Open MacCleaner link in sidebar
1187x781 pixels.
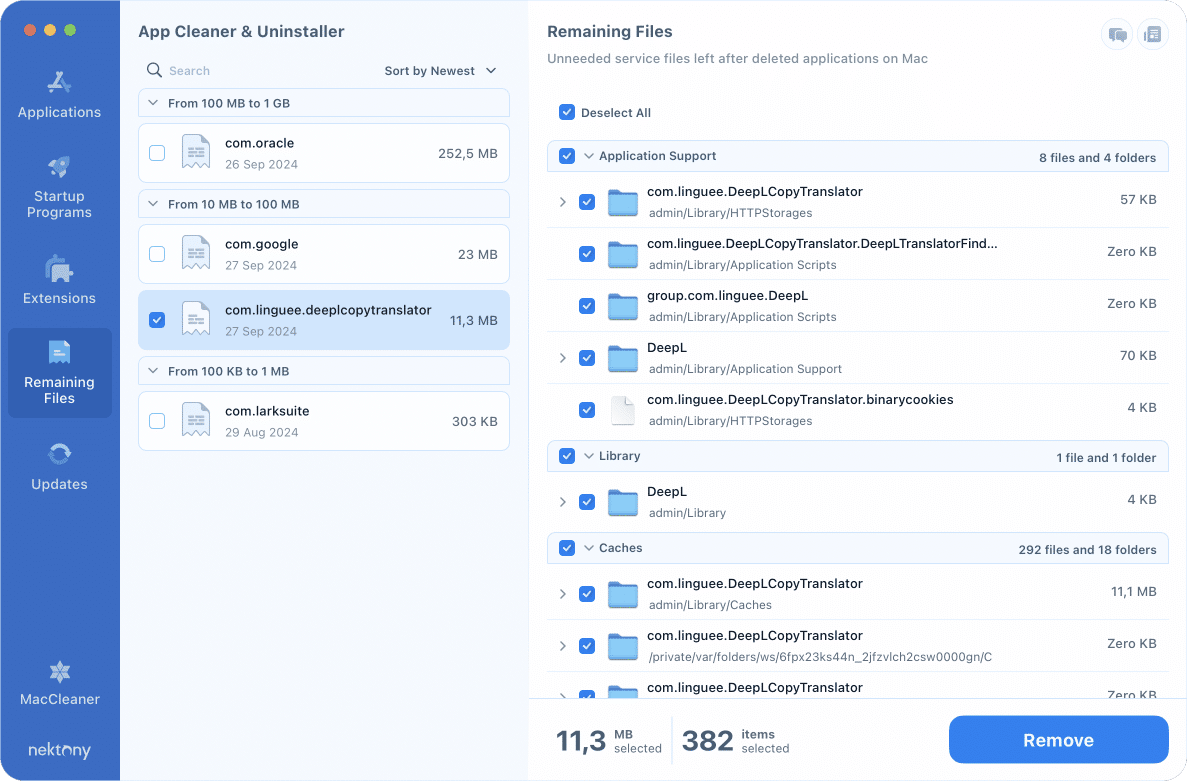59,683
